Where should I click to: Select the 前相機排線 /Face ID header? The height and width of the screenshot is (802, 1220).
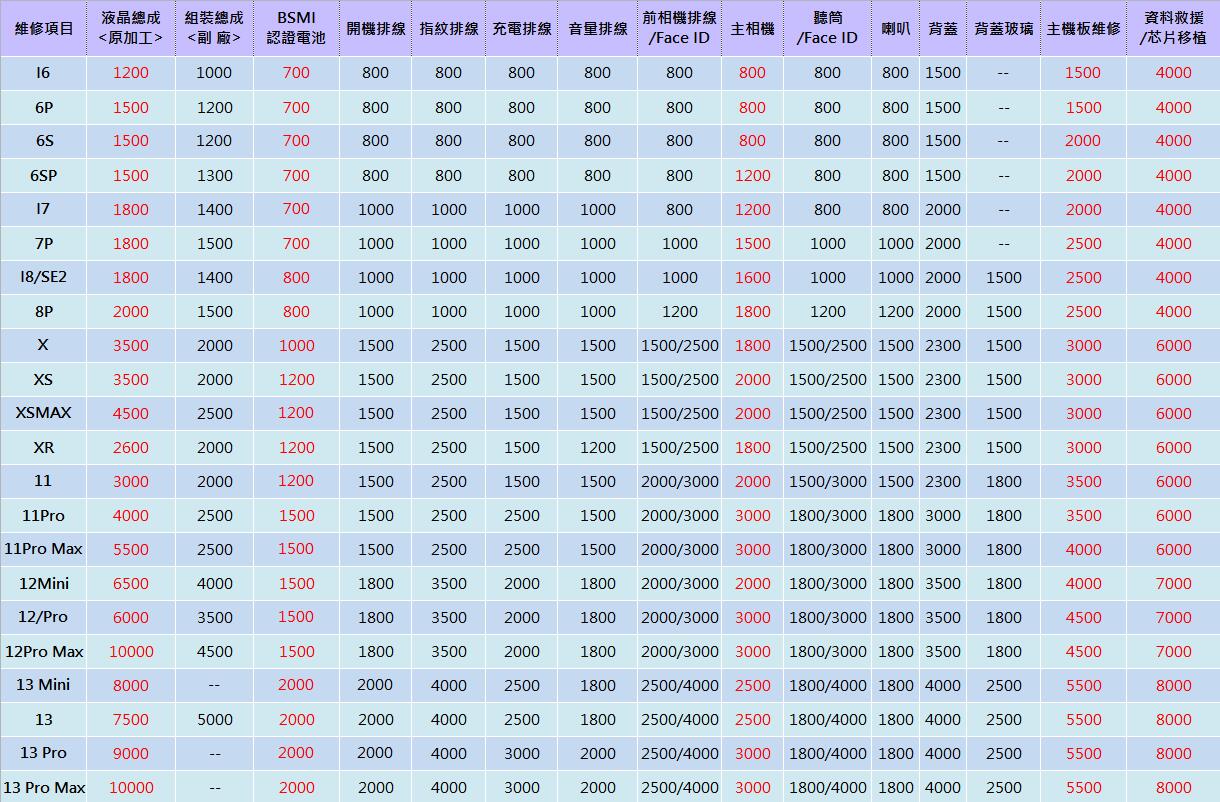(679, 29)
